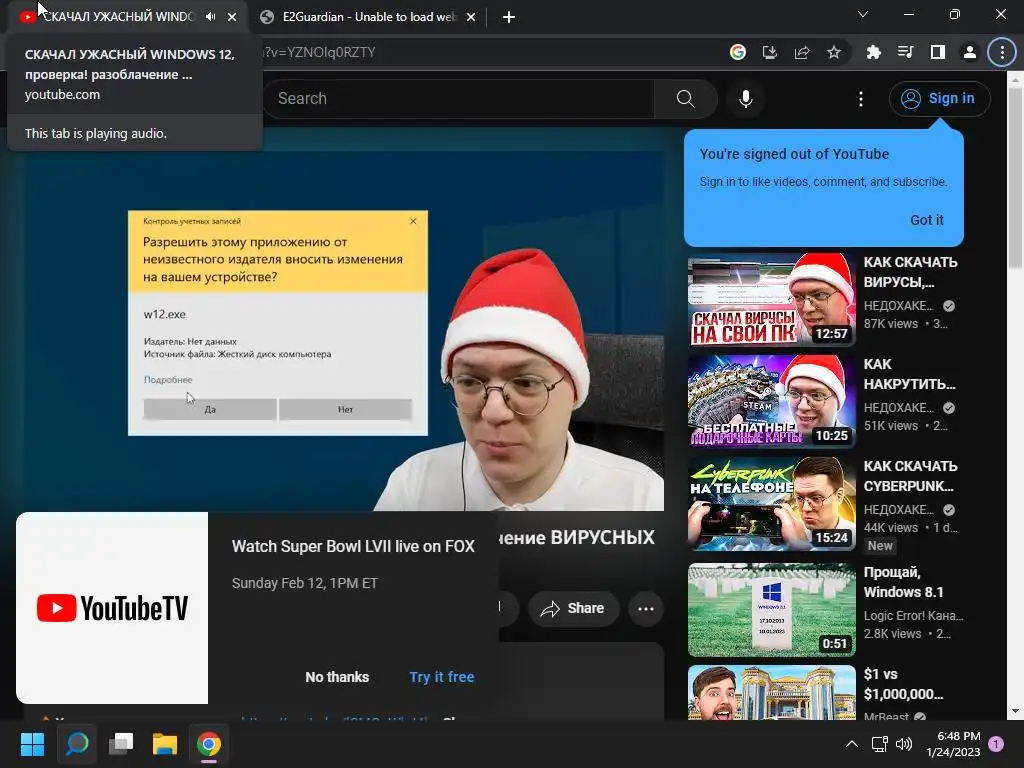Mute audio via the tab speaker icon

(x=210, y=17)
